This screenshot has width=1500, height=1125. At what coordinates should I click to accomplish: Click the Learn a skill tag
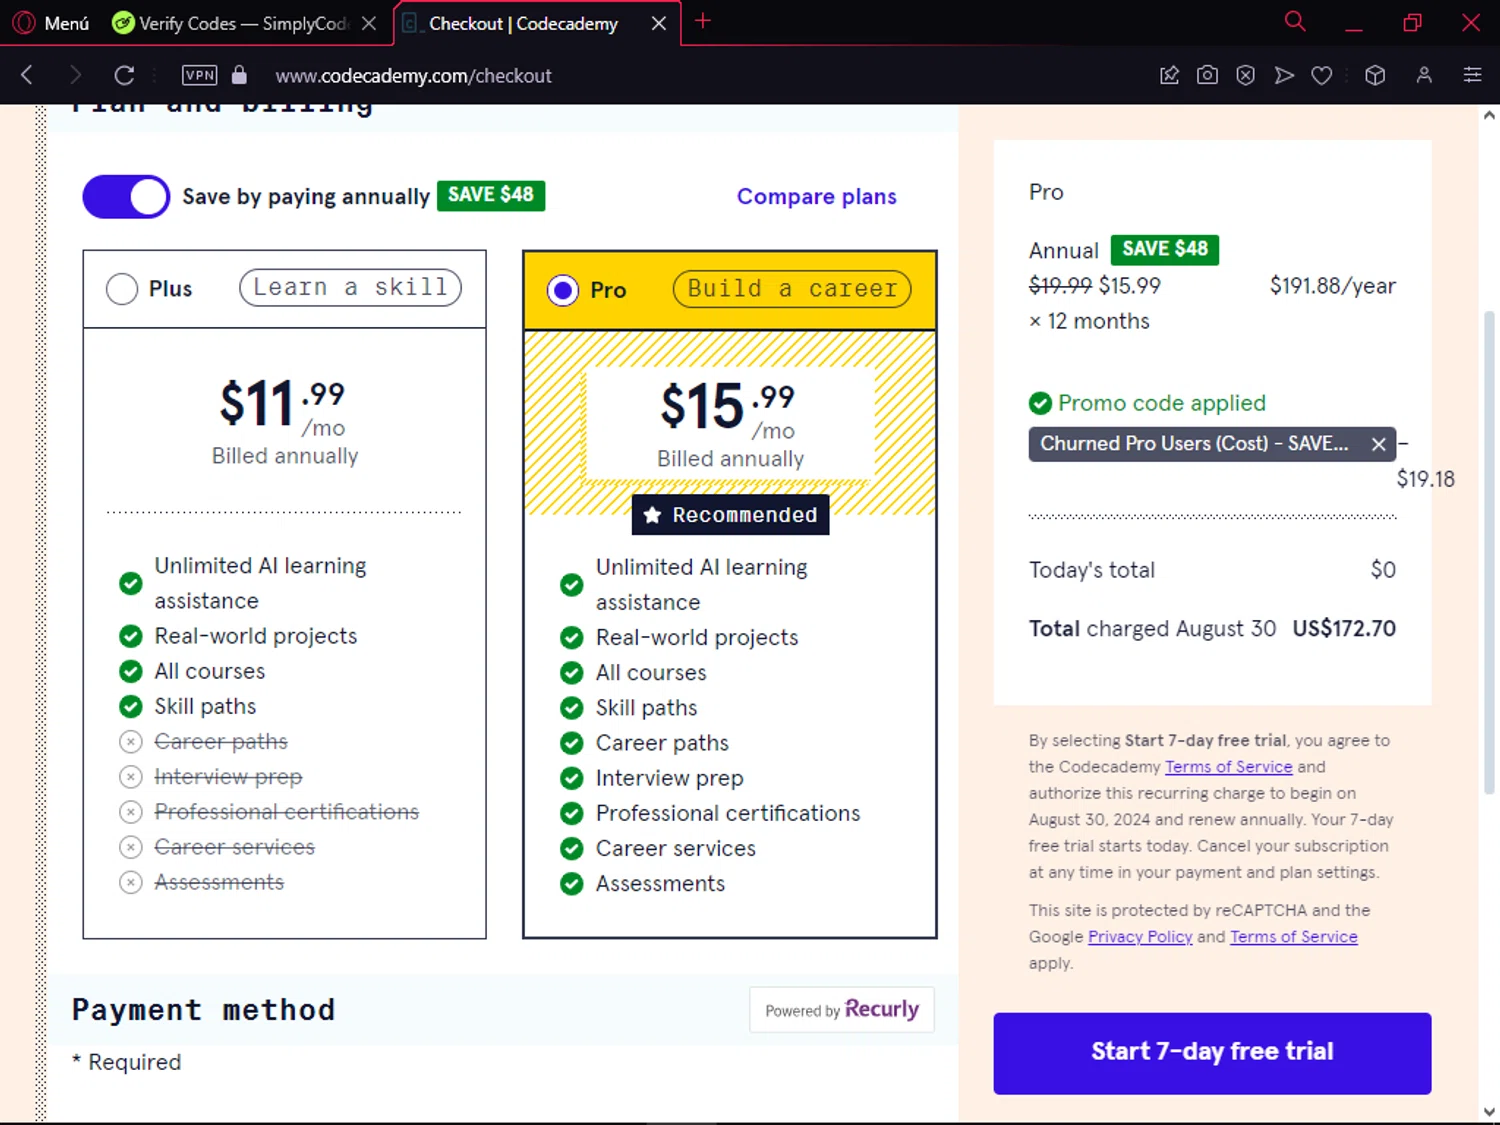coord(350,288)
